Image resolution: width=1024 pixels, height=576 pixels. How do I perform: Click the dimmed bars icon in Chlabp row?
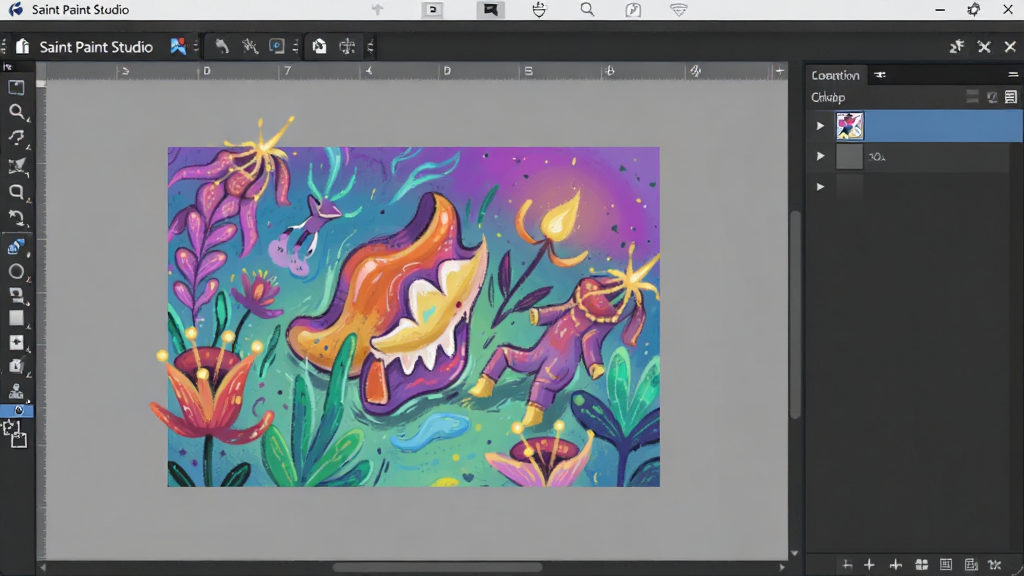pos(972,97)
